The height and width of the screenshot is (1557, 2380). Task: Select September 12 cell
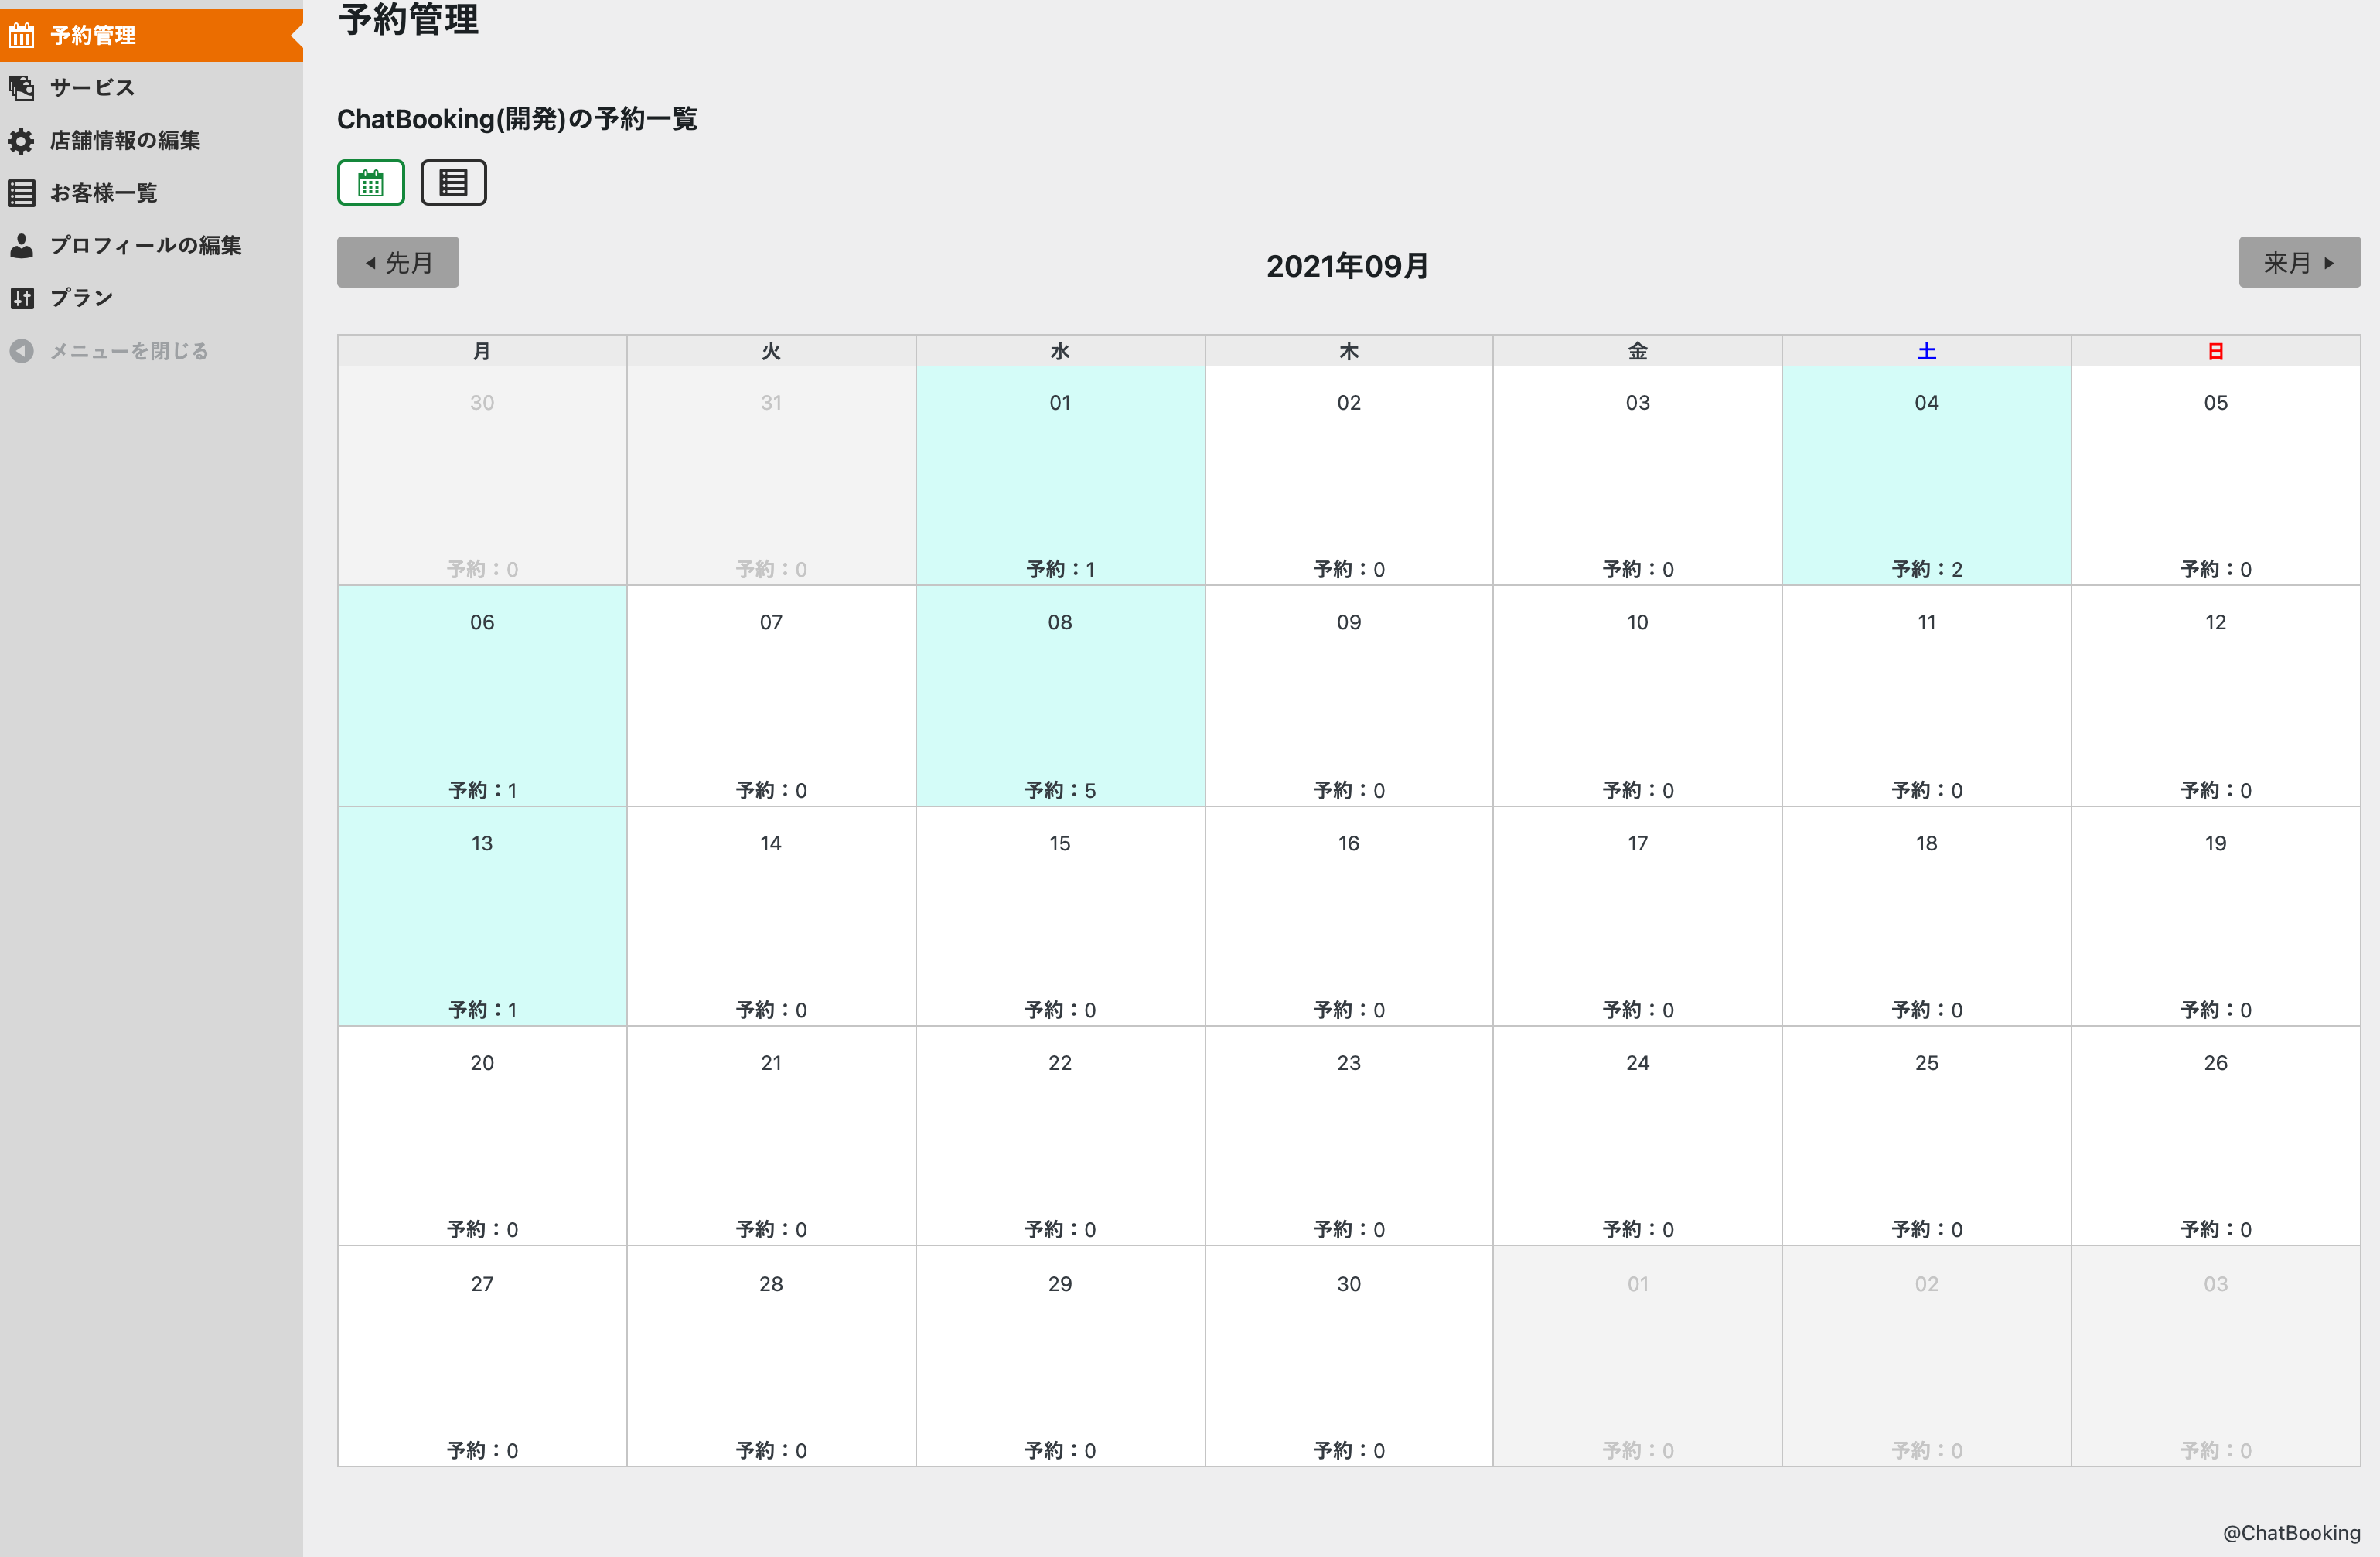point(2215,696)
